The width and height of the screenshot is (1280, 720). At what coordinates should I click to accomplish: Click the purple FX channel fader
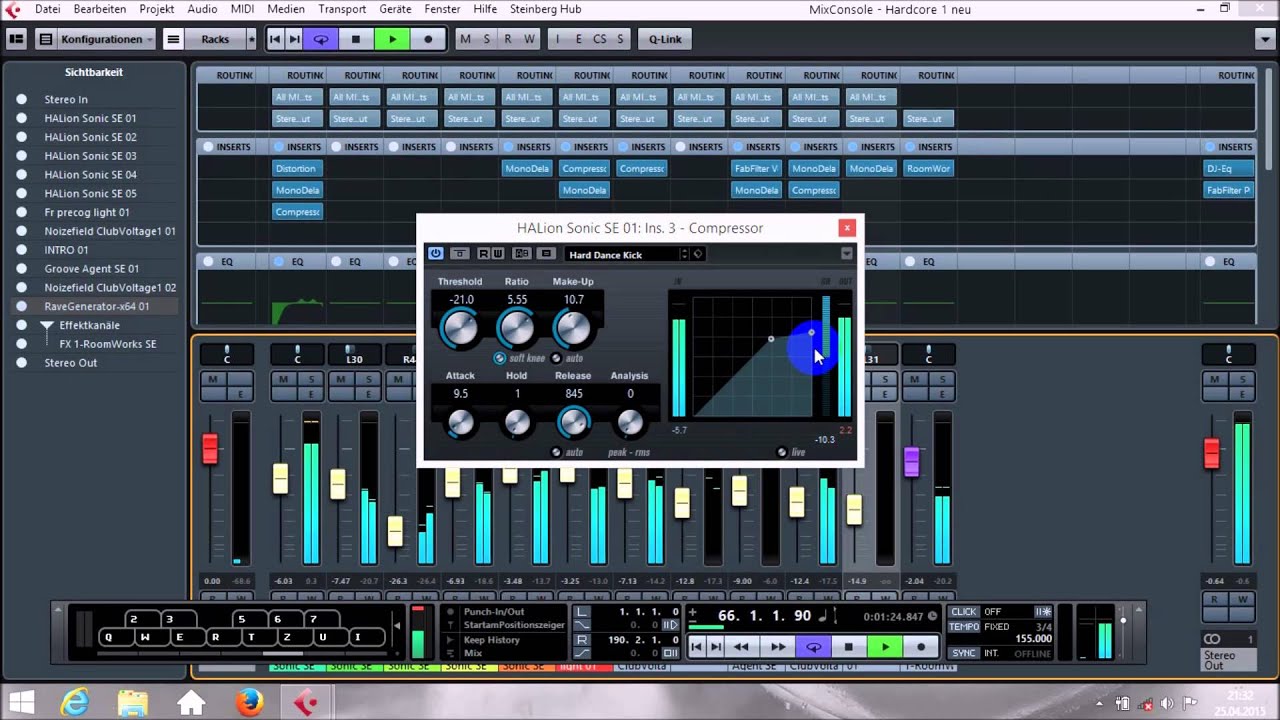tap(912, 461)
